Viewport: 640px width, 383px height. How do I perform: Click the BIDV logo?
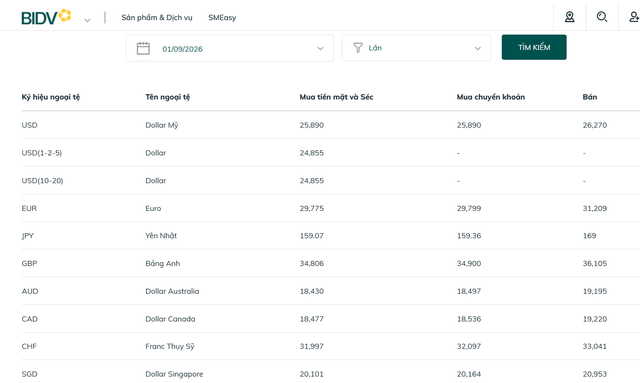(46, 17)
